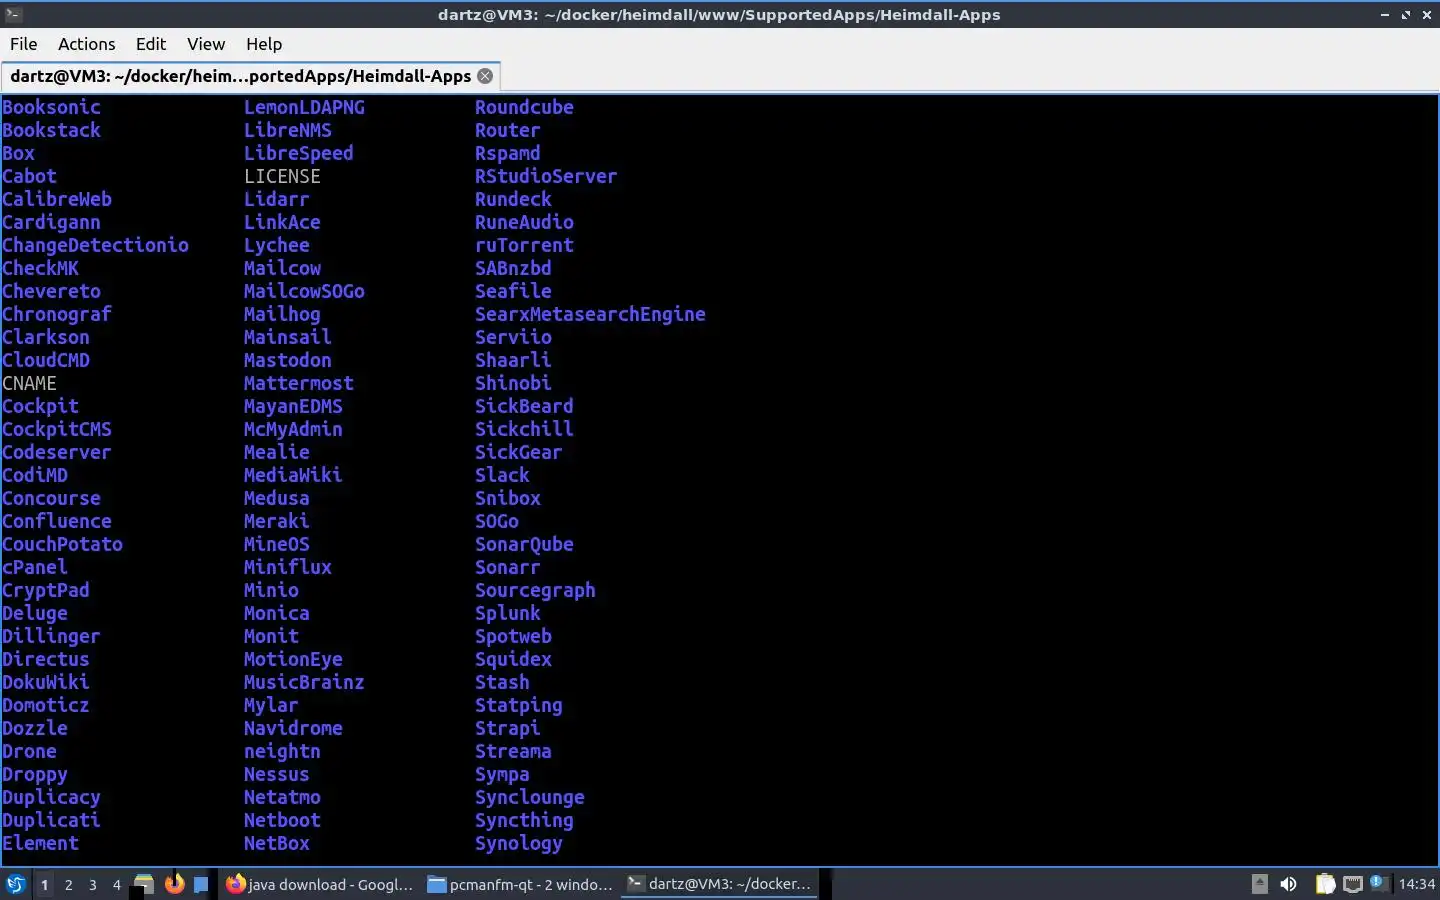This screenshot has height=900, width=1440.
Task: Click the NetBox directory entry
Action: coord(277,843)
